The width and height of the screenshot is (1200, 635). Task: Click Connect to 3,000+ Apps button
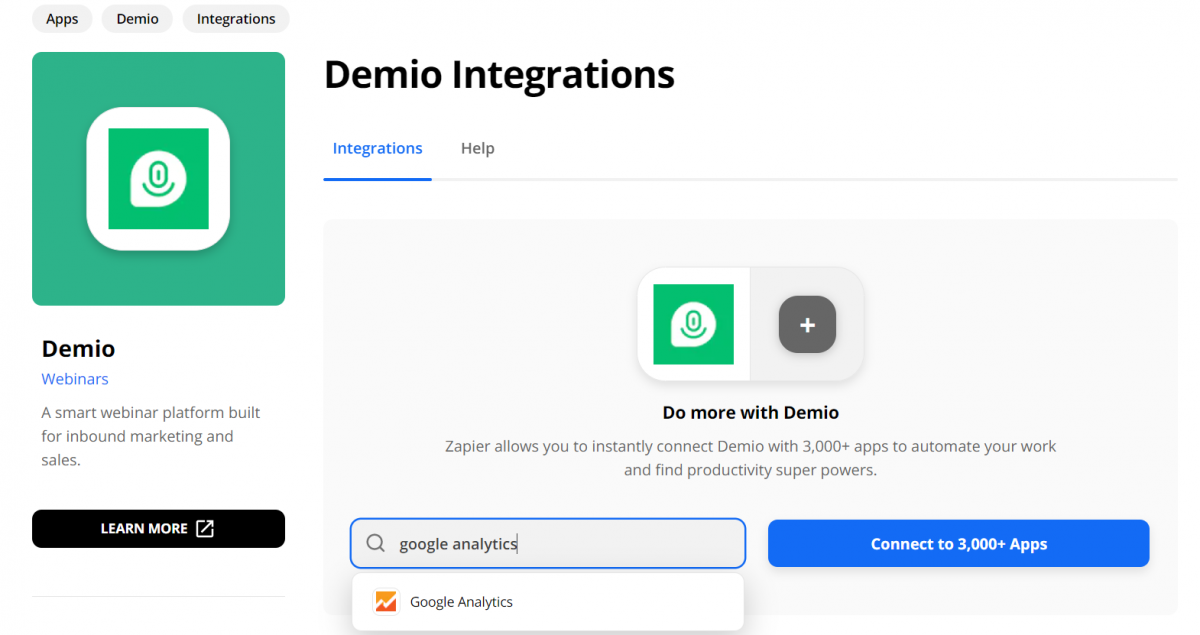(x=958, y=544)
